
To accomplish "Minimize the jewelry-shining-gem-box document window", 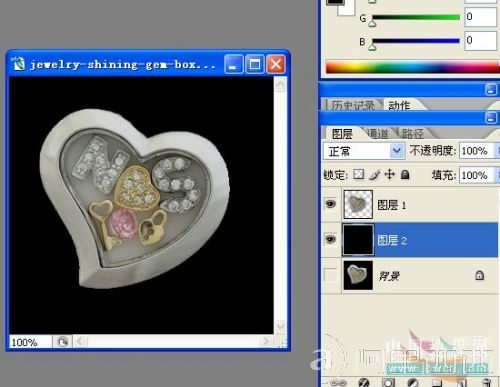I will coord(233,64).
